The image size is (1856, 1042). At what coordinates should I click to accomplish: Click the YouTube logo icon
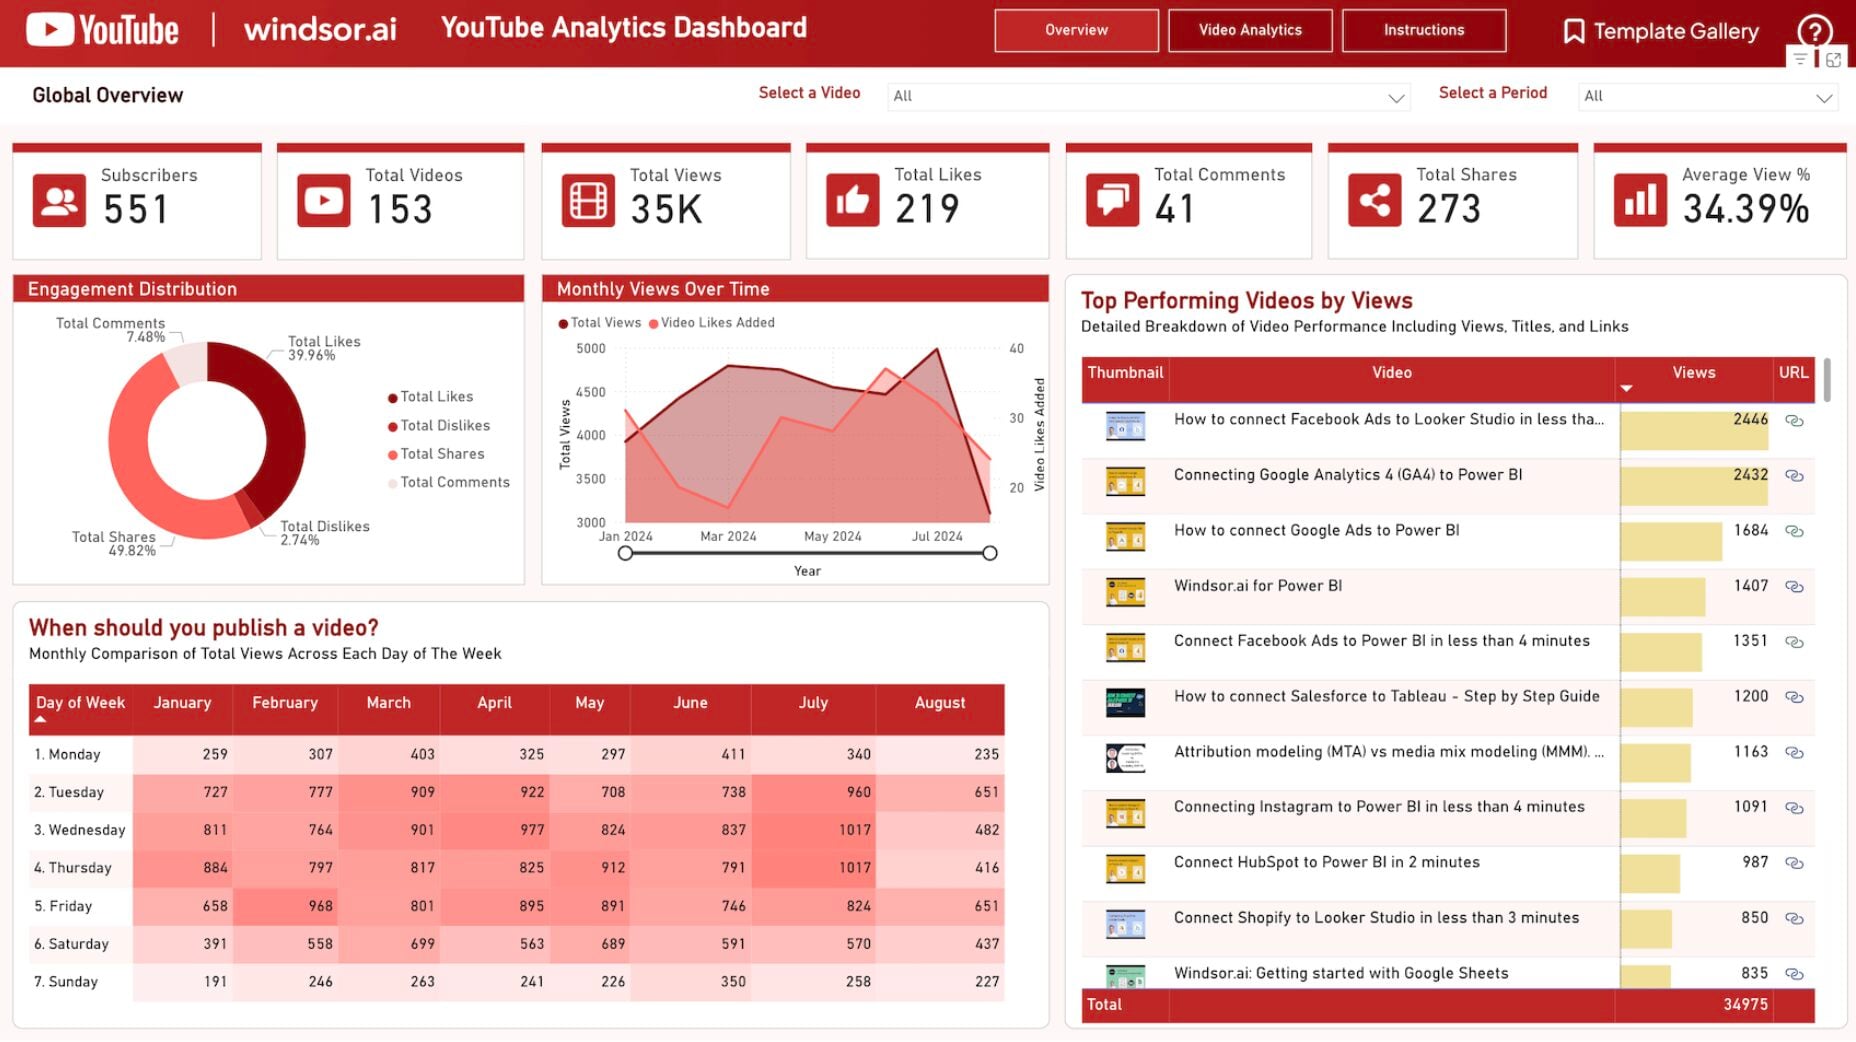tap(48, 28)
